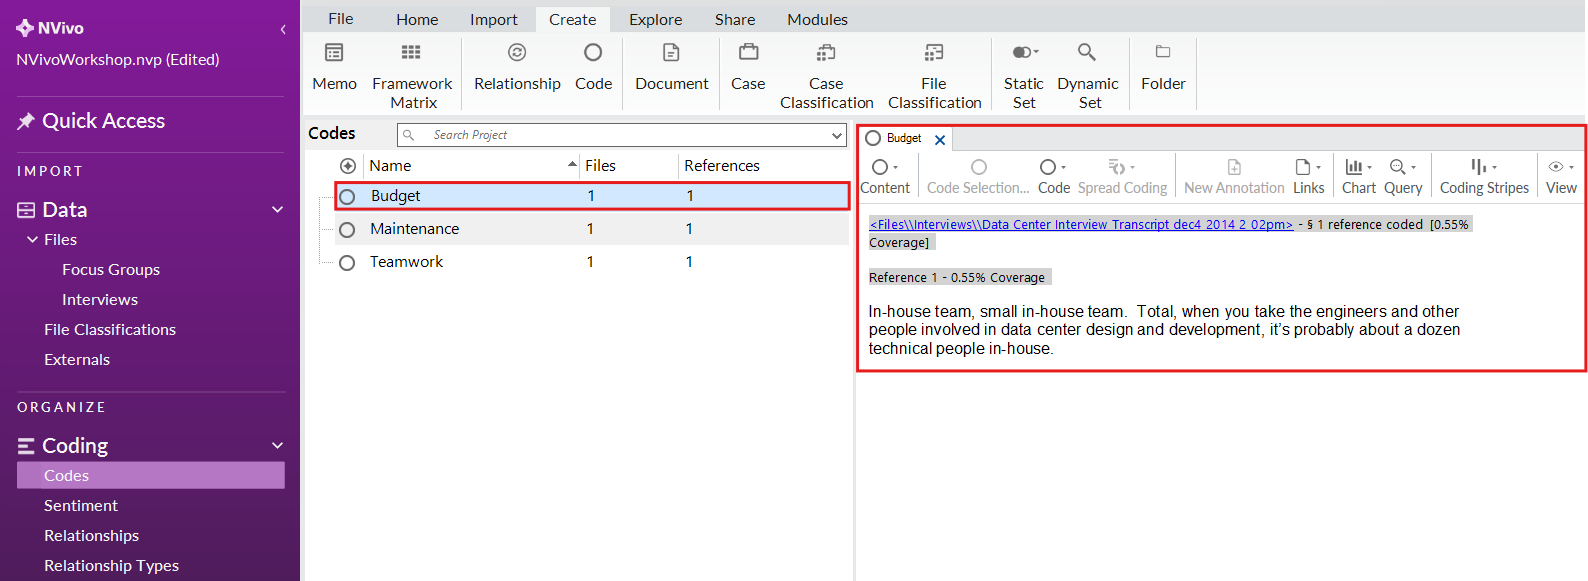The height and width of the screenshot is (581, 1588).
Task: Create a Dynamic Set
Action: coord(1088,75)
